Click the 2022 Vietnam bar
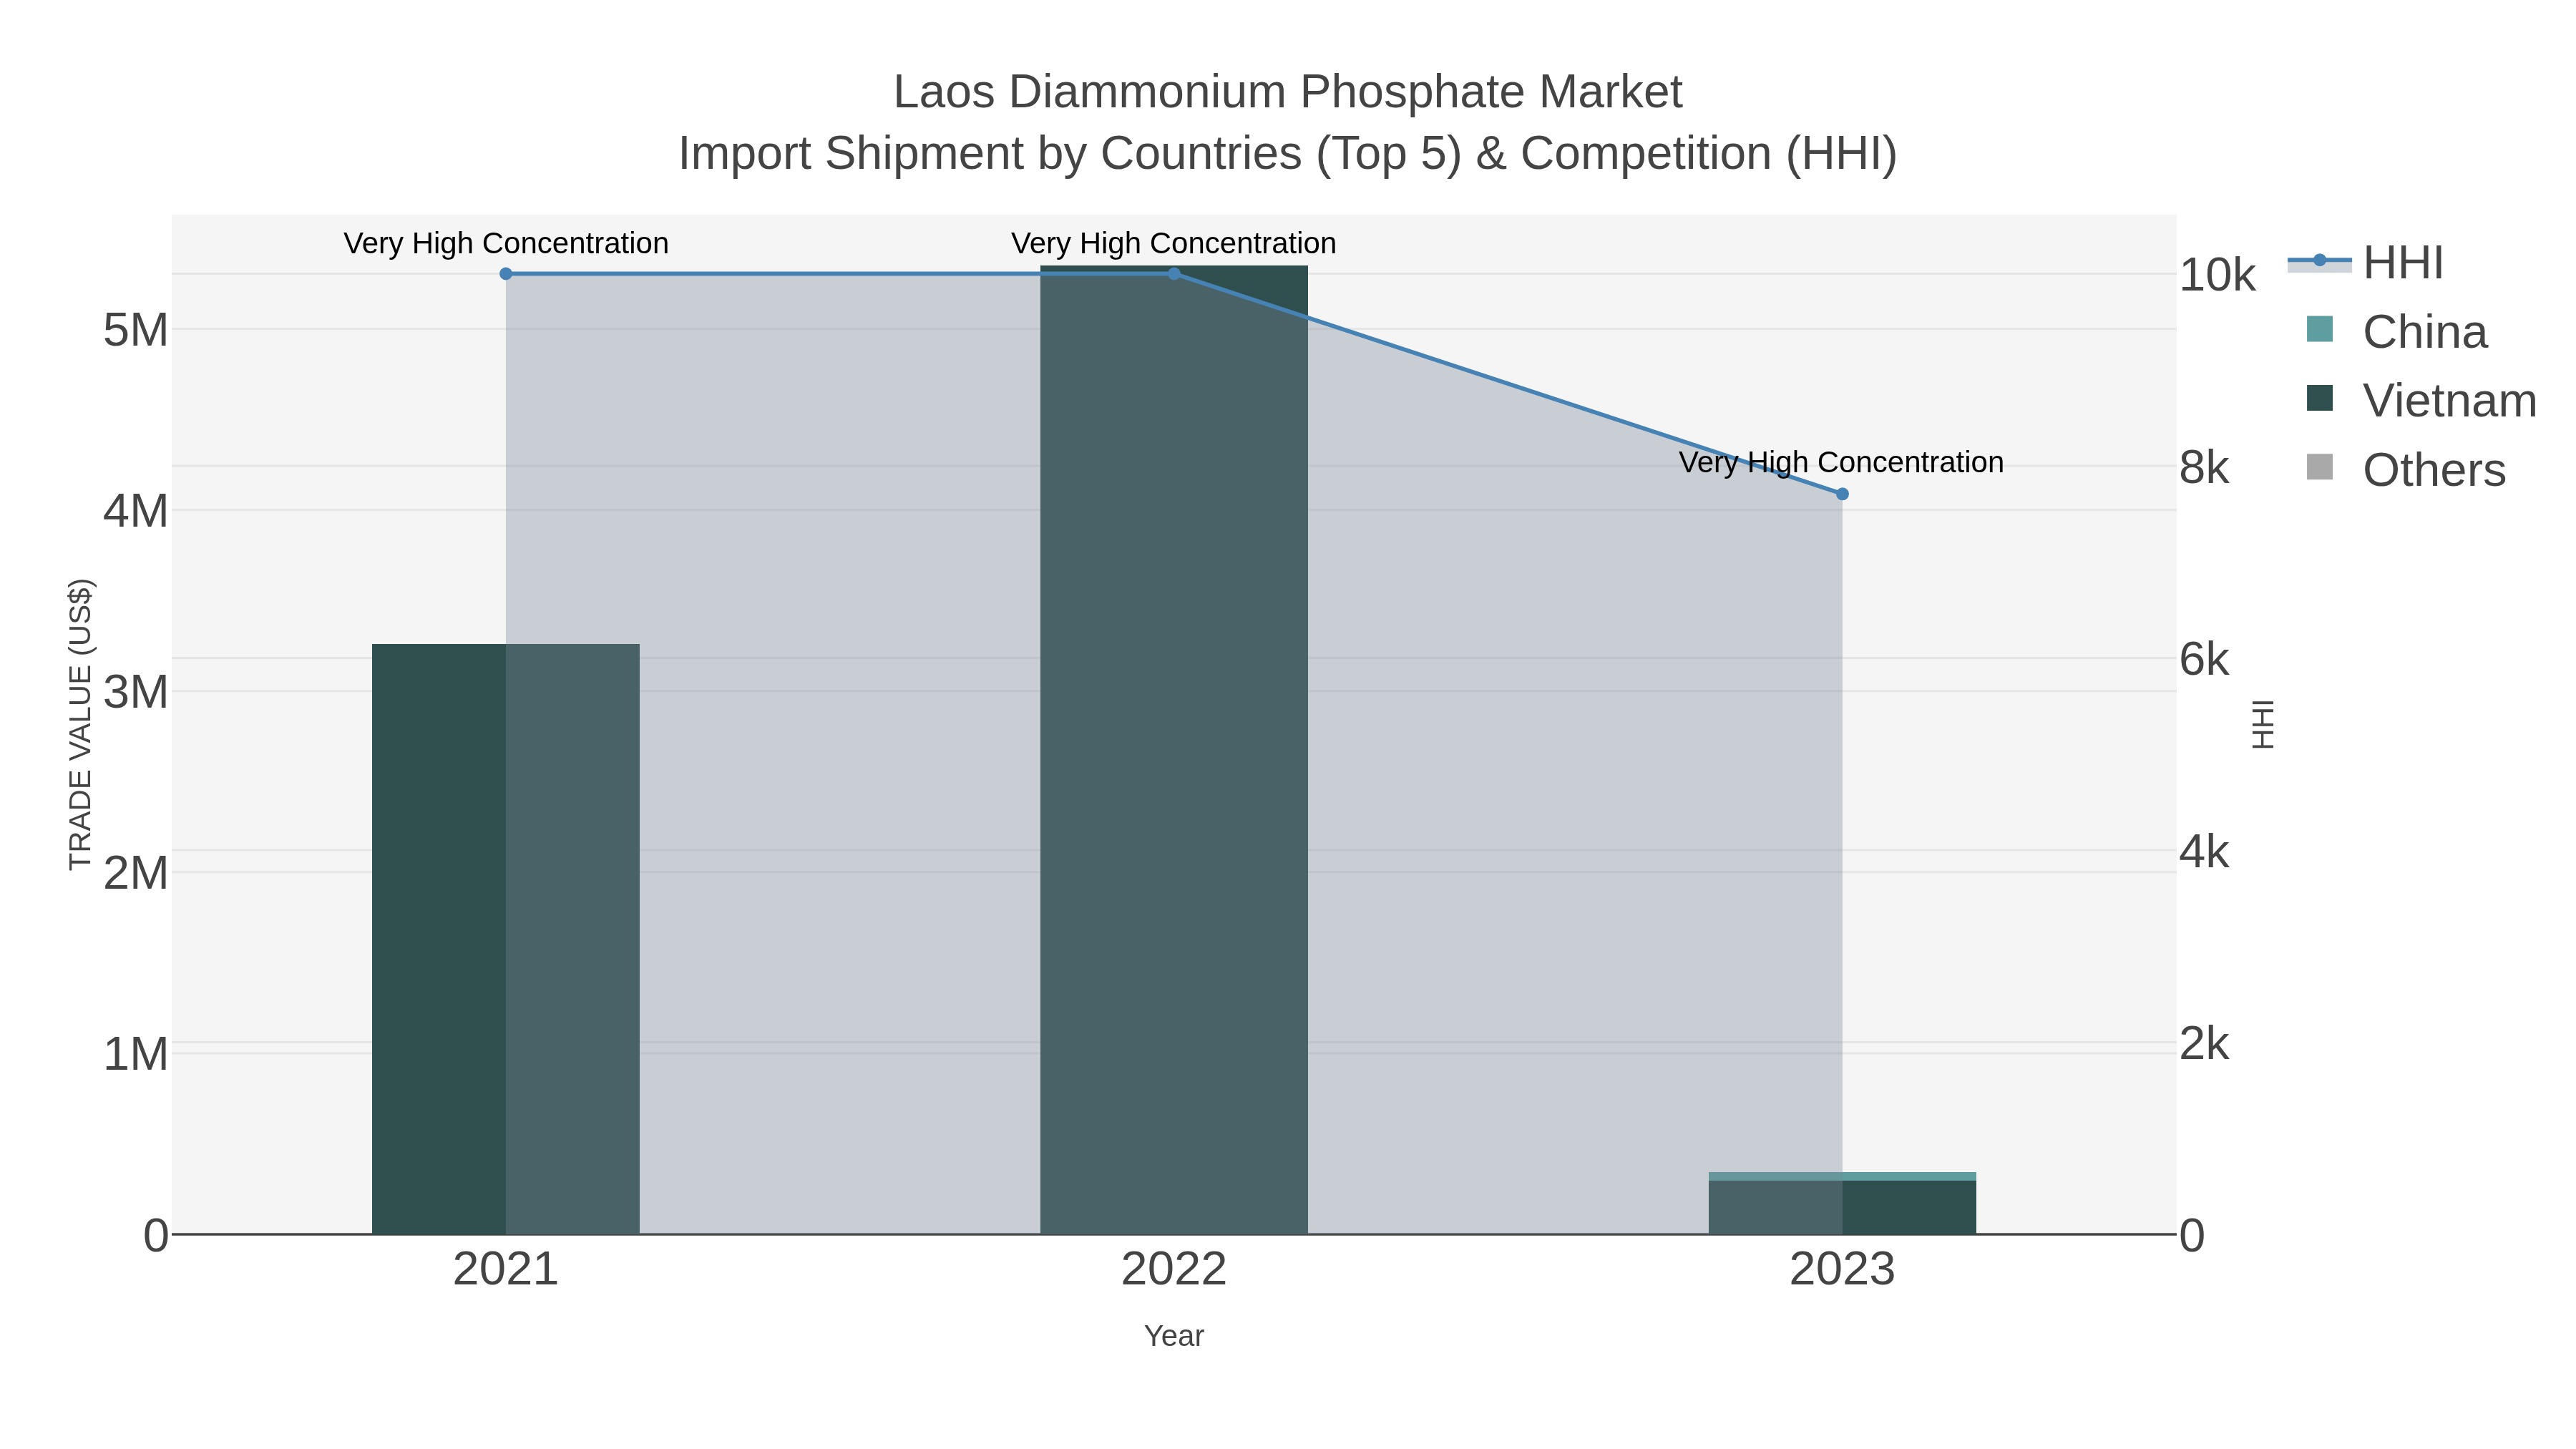 click(x=1174, y=750)
